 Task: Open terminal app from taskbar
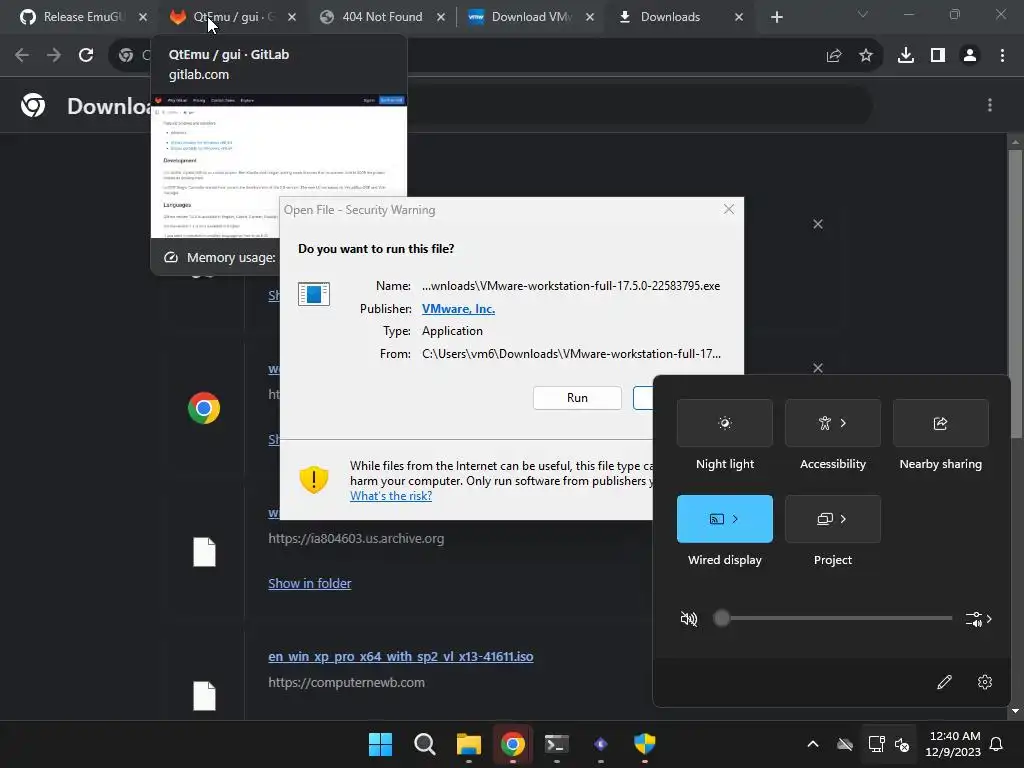coord(556,744)
